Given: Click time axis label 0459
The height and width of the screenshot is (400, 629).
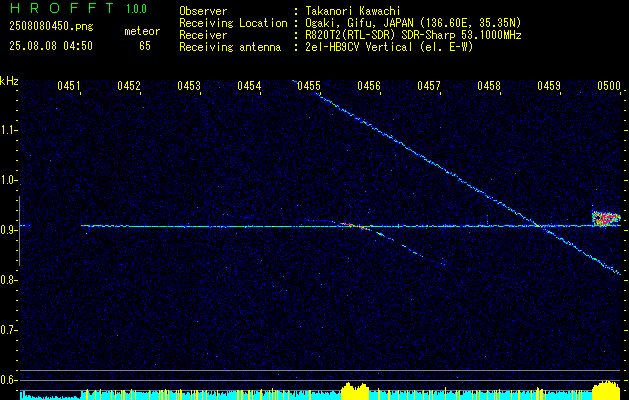Looking at the screenshot, I should (549, 85).
